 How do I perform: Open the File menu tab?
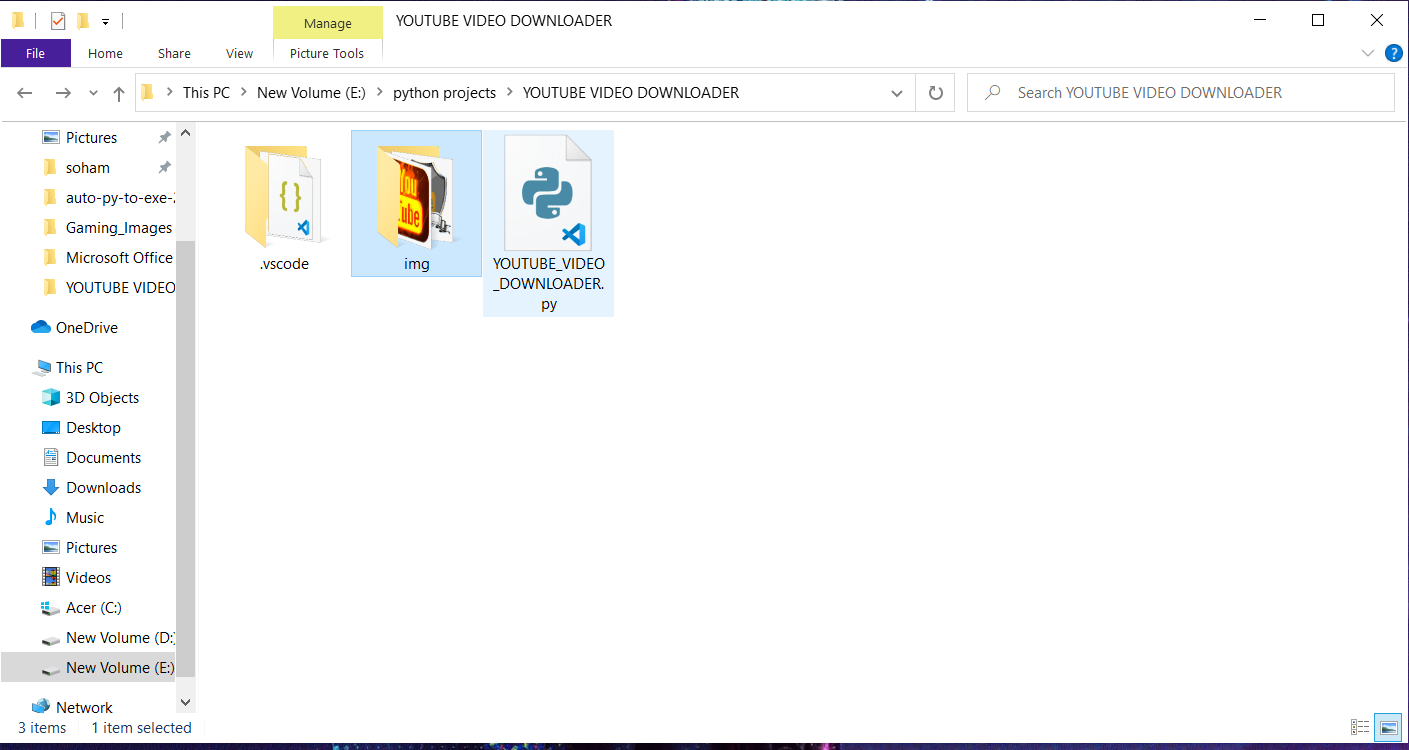(36, 53)
